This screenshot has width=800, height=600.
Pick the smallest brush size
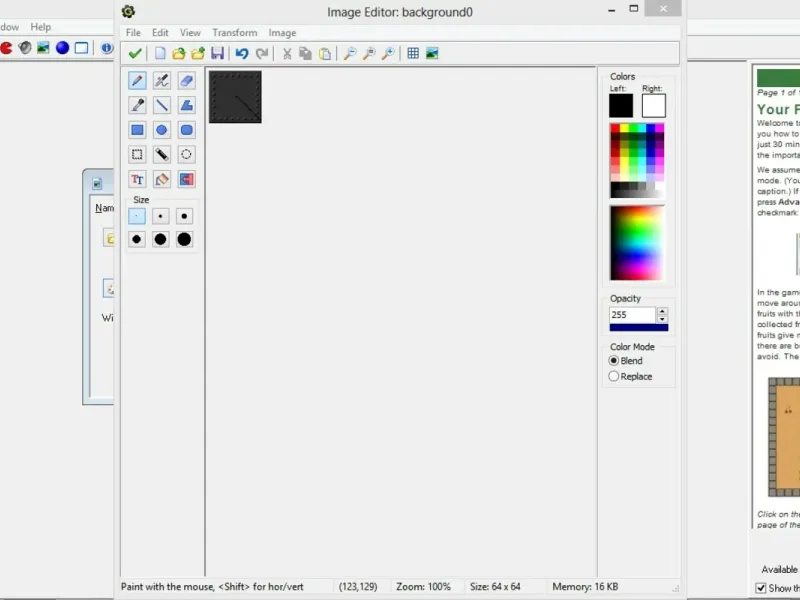tap(137, 216)
